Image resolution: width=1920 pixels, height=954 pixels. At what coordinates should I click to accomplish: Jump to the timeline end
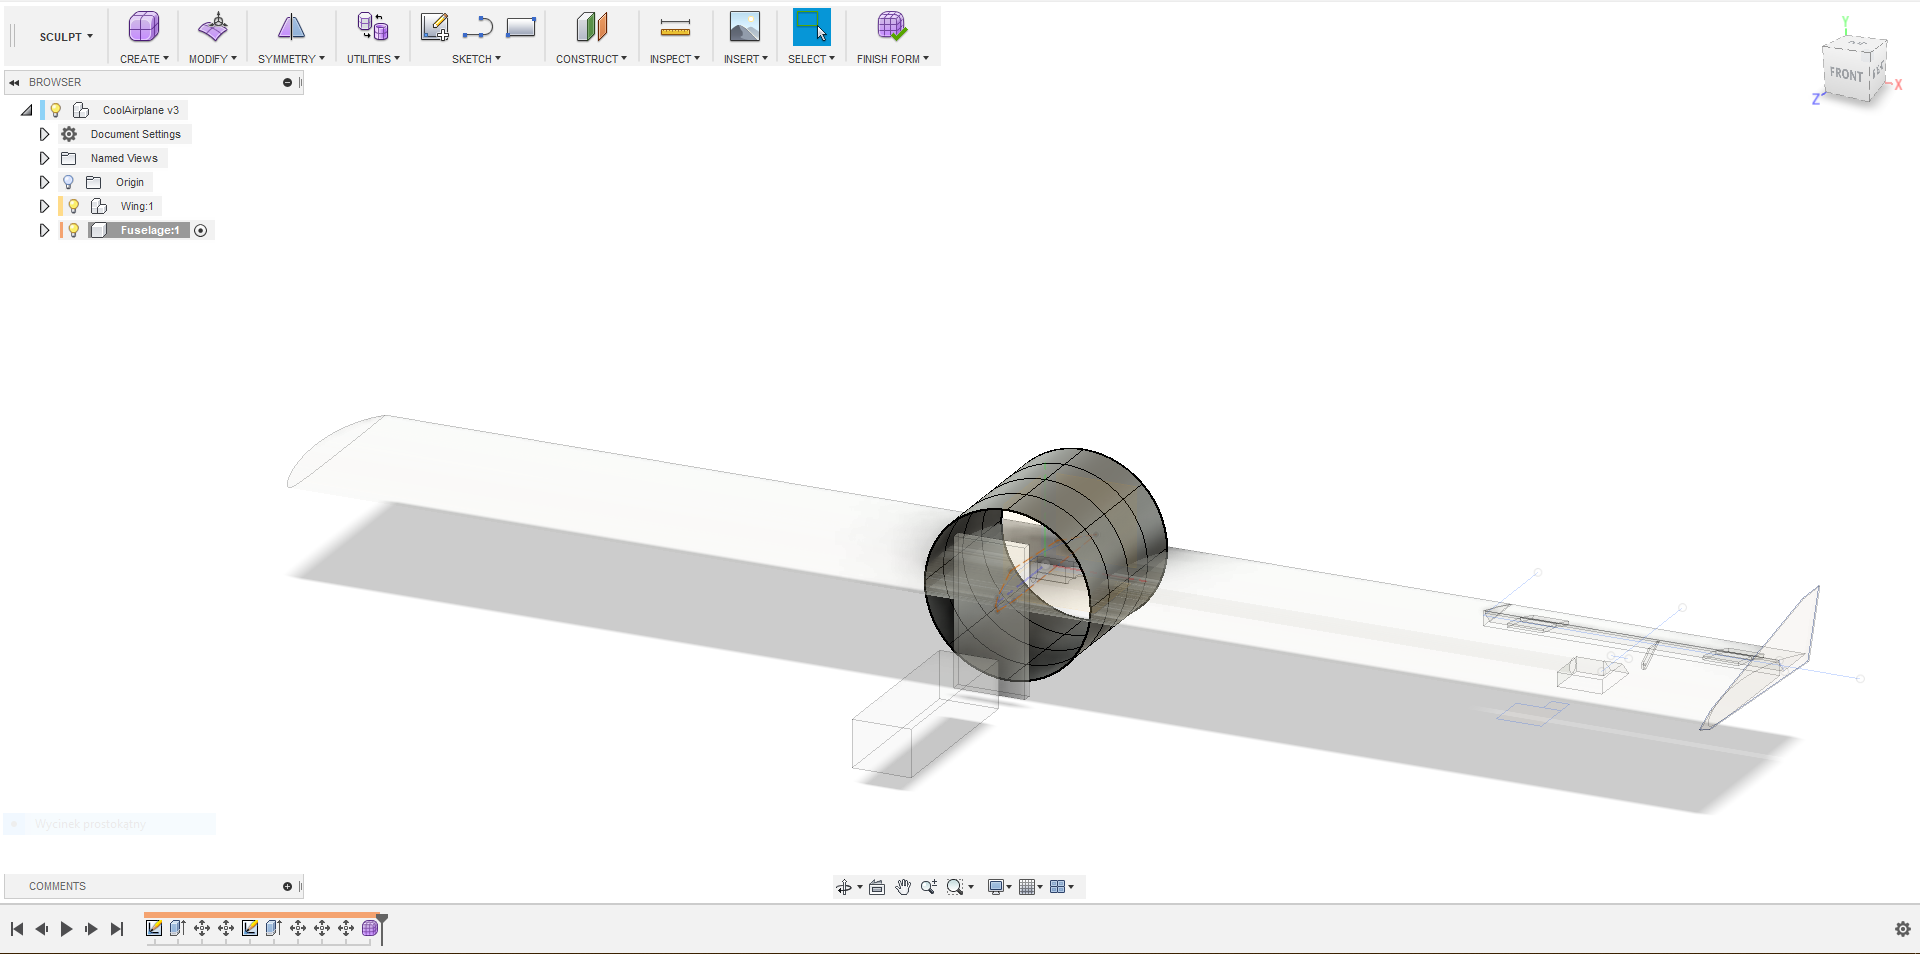[x=117, y=929]
